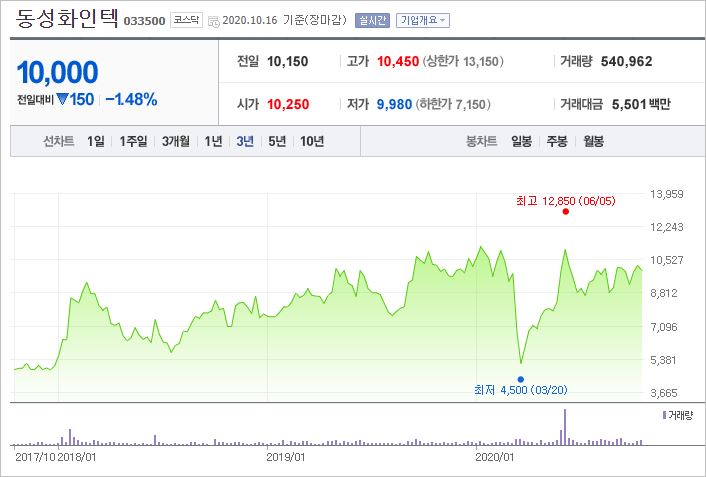Click the stock name 동성화인텍
Viewport: 706px width, 477px height.
[x=67, y=19]
